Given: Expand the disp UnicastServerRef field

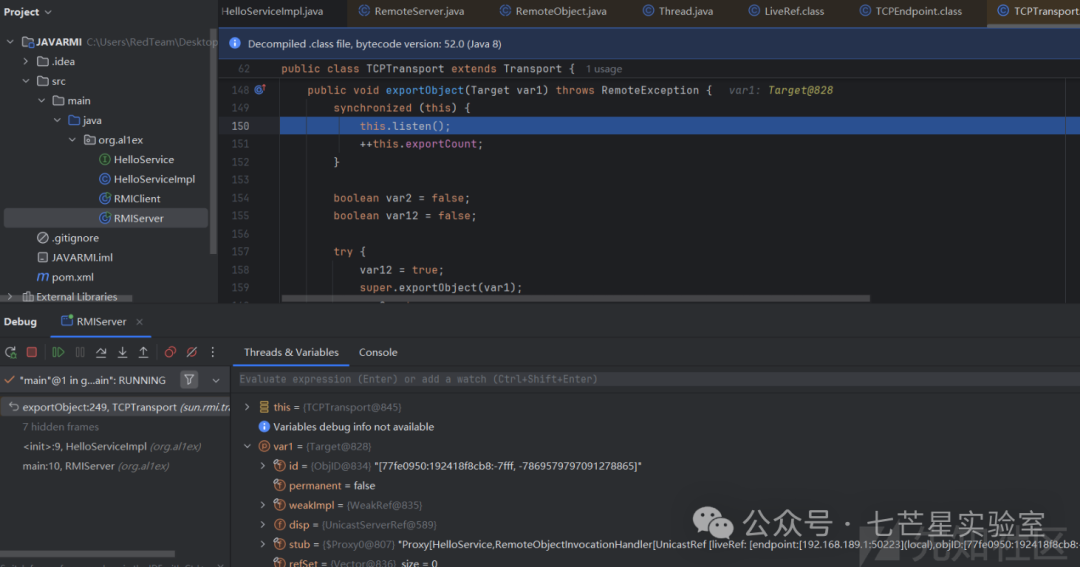Looking at the screenshot, I should click(x=263, y=525).
